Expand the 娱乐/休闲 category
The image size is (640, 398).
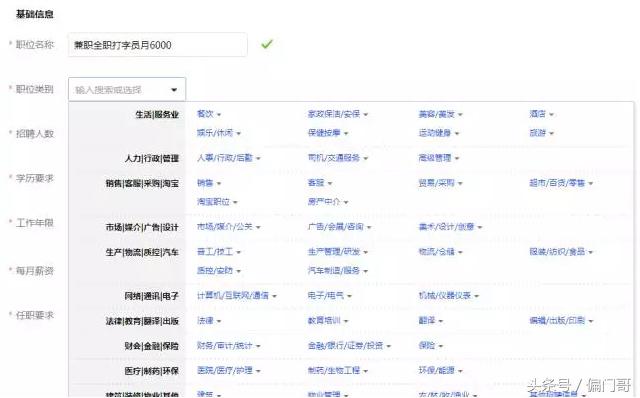(218, 133)
